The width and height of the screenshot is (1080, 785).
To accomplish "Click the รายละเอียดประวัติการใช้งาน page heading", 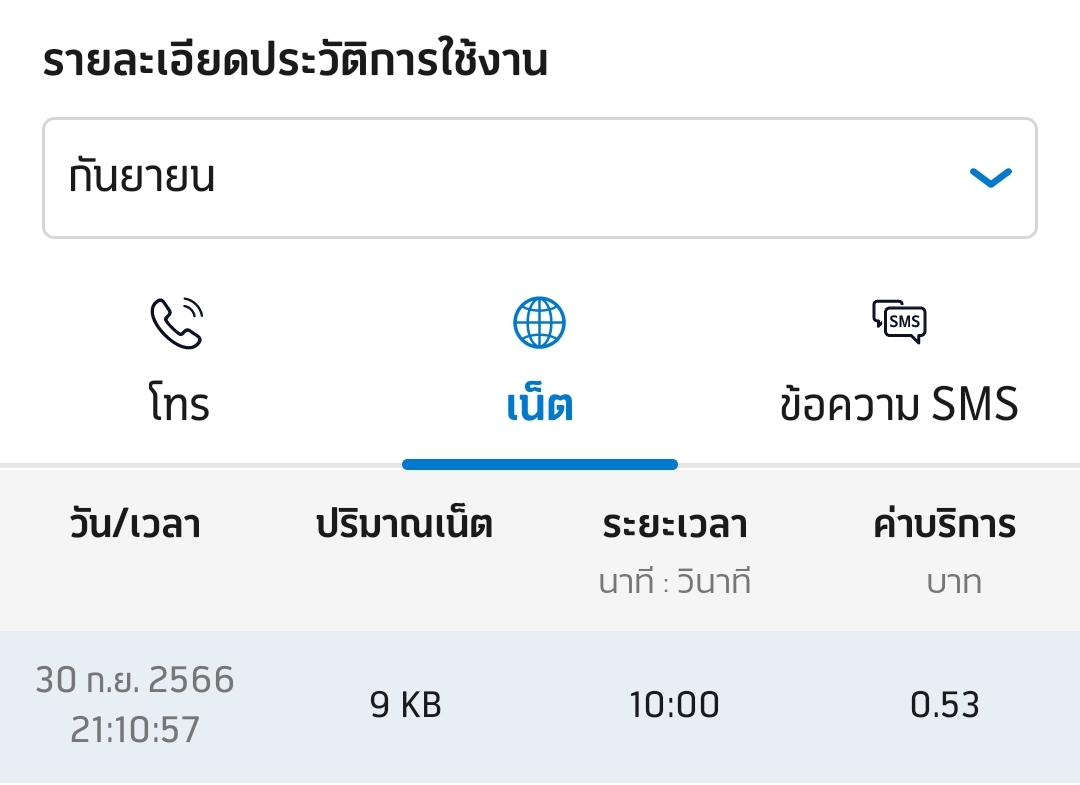I will [295, 62].
